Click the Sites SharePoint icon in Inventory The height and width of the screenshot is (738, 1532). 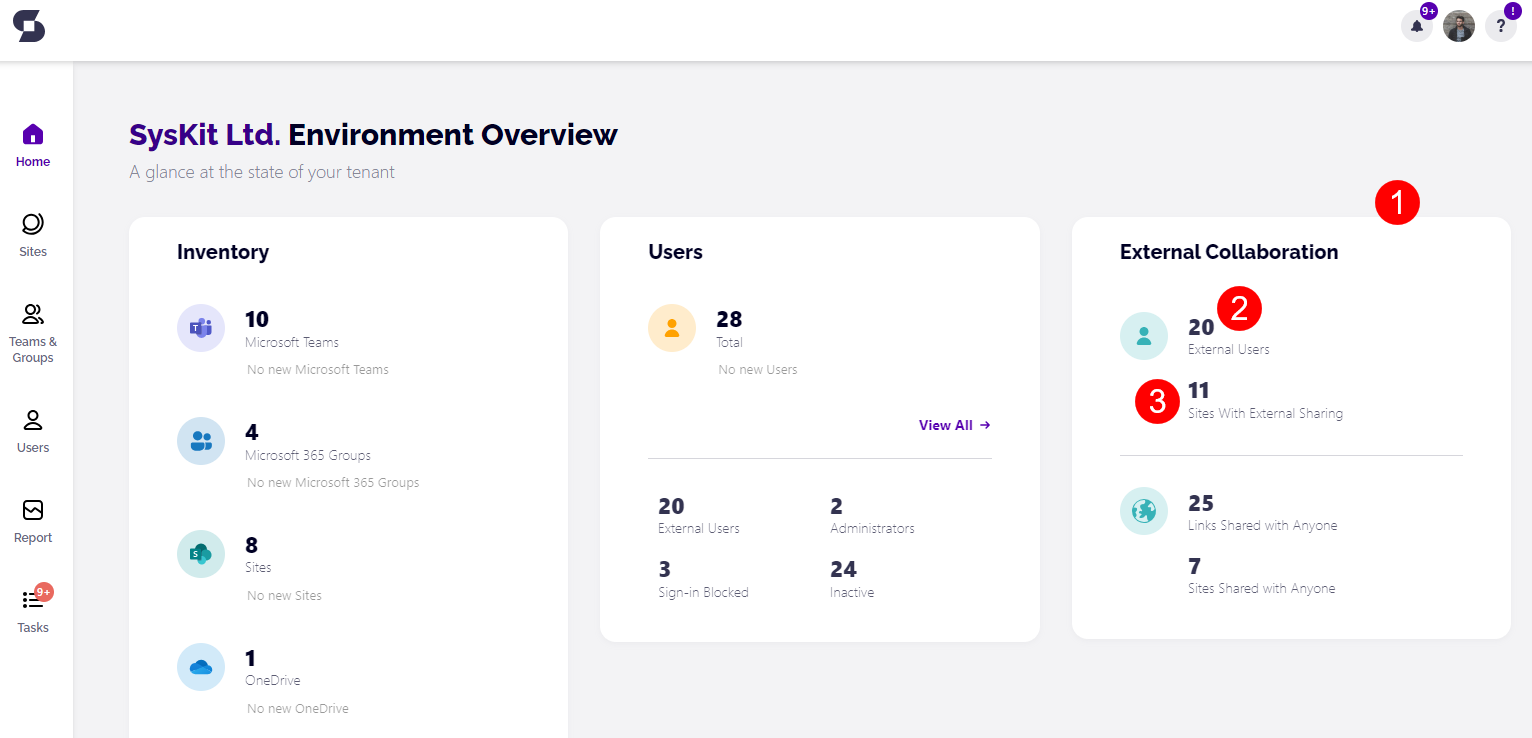(x=201, y=553)
